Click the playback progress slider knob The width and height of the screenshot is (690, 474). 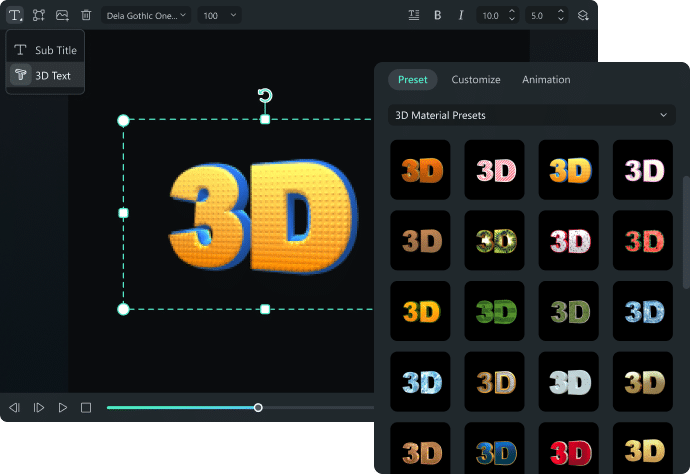tap(258, 408)
